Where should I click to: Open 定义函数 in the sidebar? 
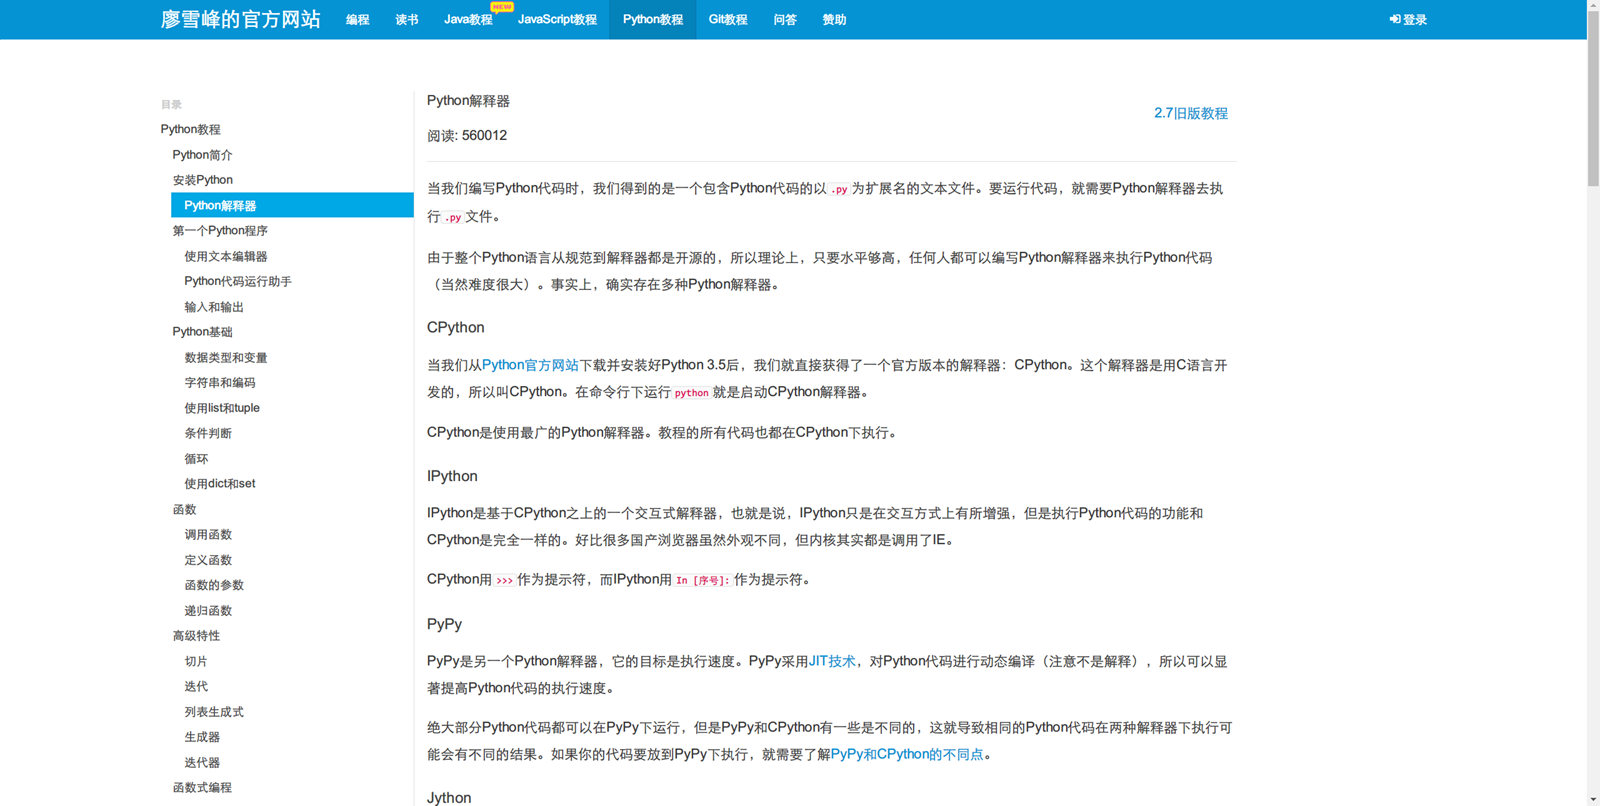pyautogui.click(x=208, y=560)
